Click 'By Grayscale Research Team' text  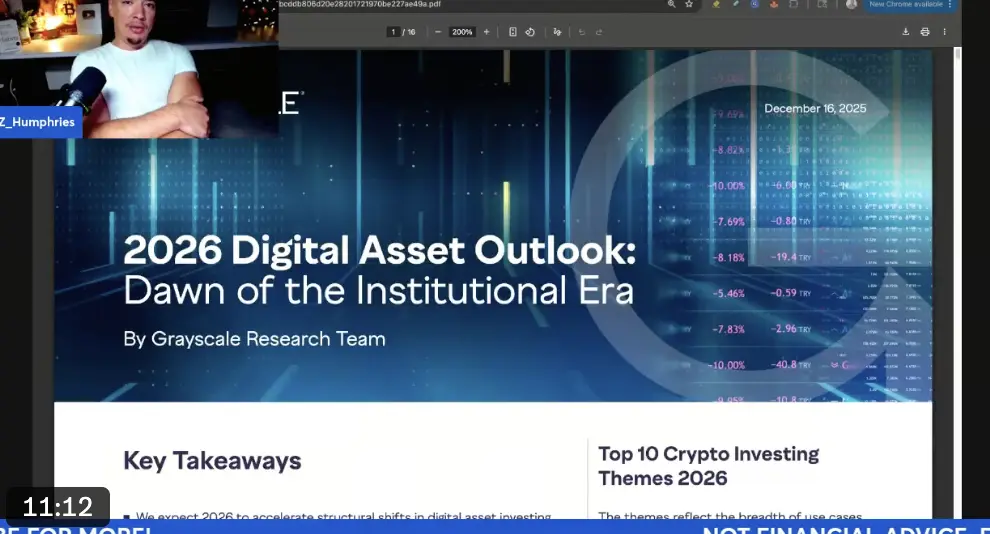click(x=254, y=339)
